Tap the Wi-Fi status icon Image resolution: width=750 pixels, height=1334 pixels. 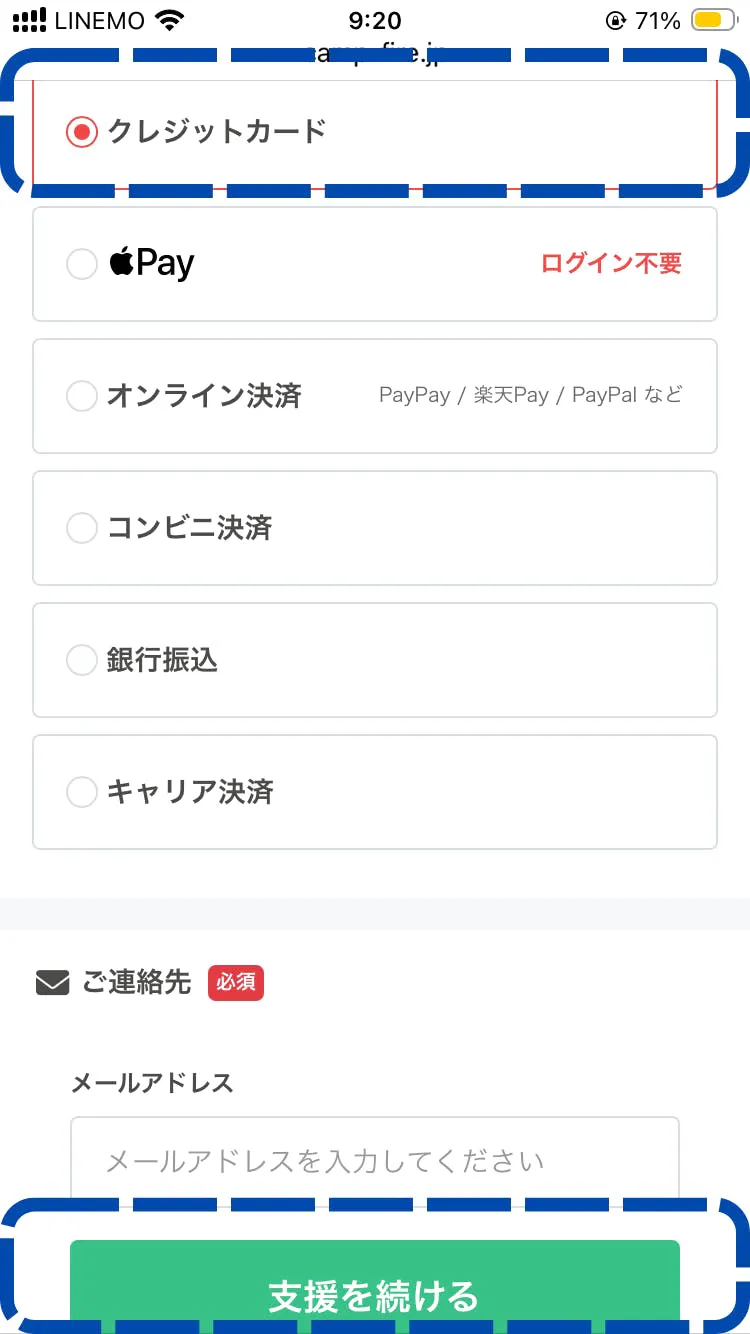coord(171,21)
